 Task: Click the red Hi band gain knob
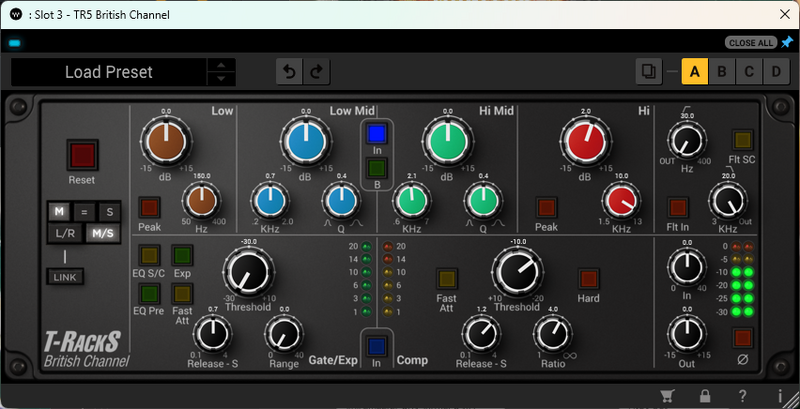(x=585, y=141)
